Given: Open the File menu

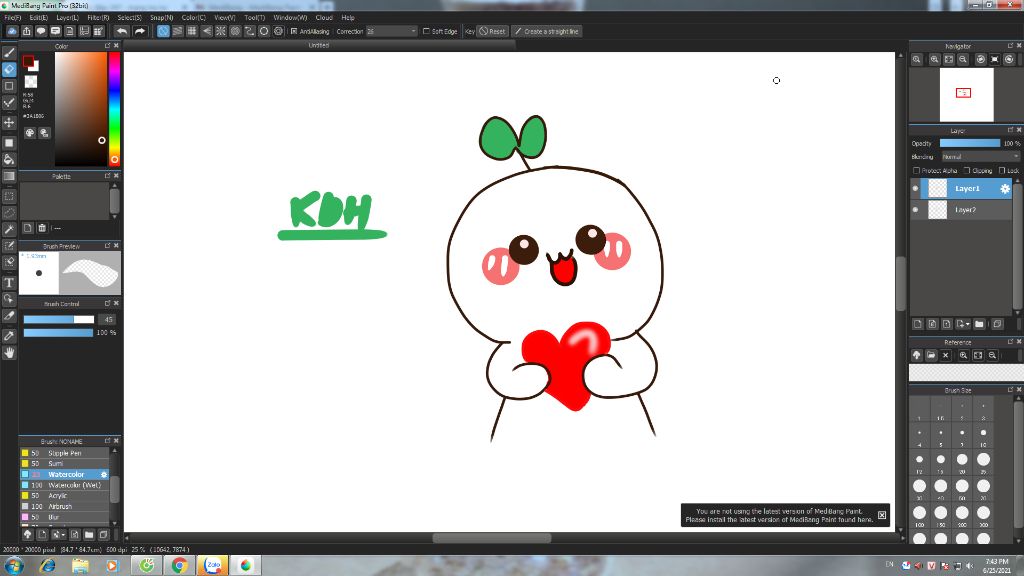Looking at the screenshot, I should point(12,18).
